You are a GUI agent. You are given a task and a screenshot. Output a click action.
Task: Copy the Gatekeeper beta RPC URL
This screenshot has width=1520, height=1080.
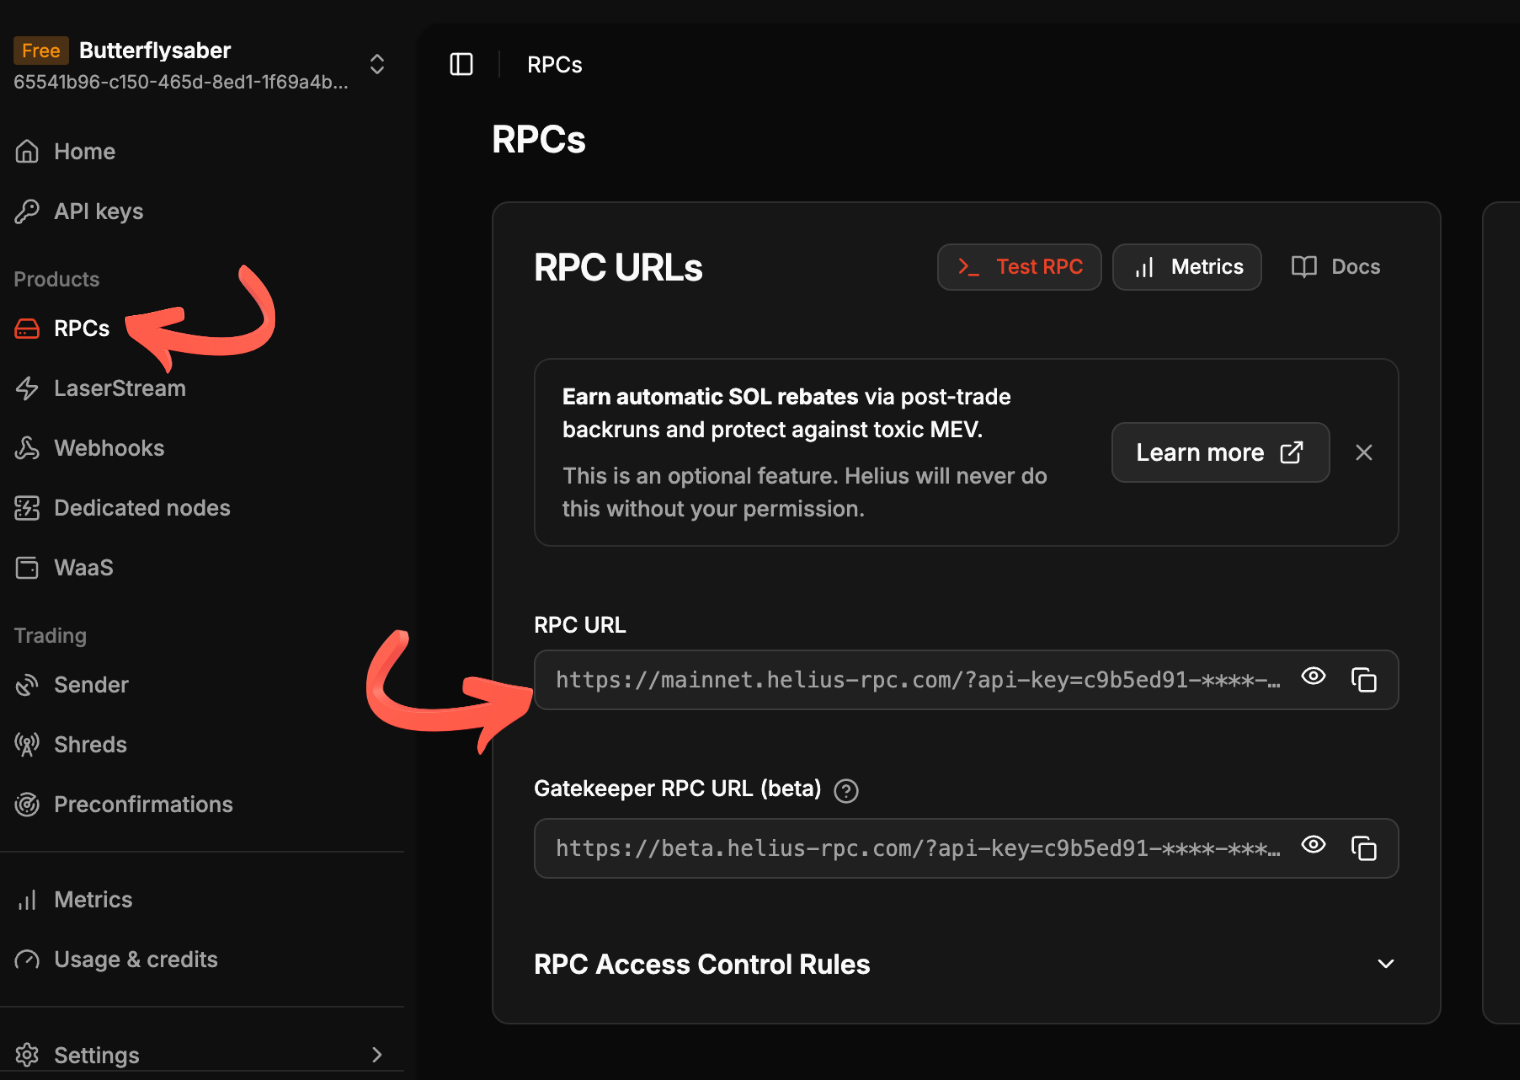(x=1364, y=848)
